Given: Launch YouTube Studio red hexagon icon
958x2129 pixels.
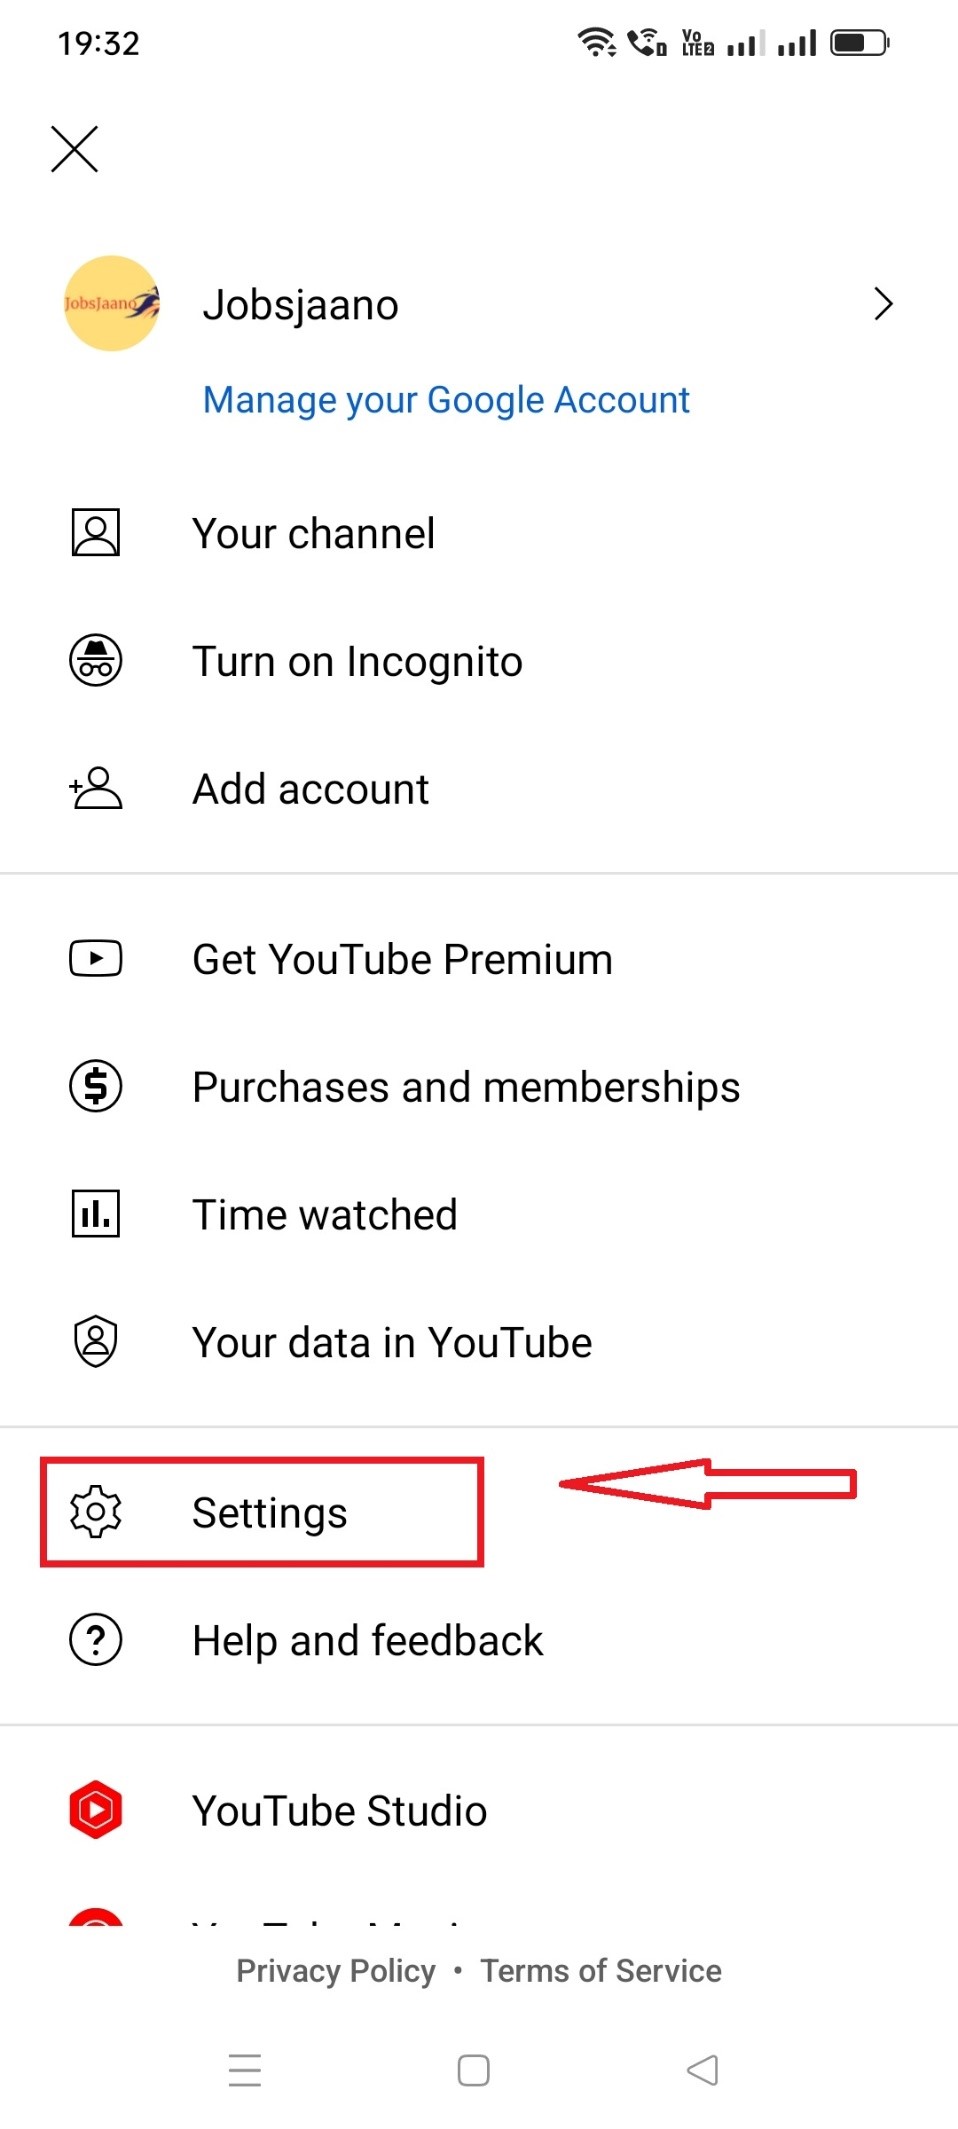Looking at the screenshot, I should [96, 1810].
